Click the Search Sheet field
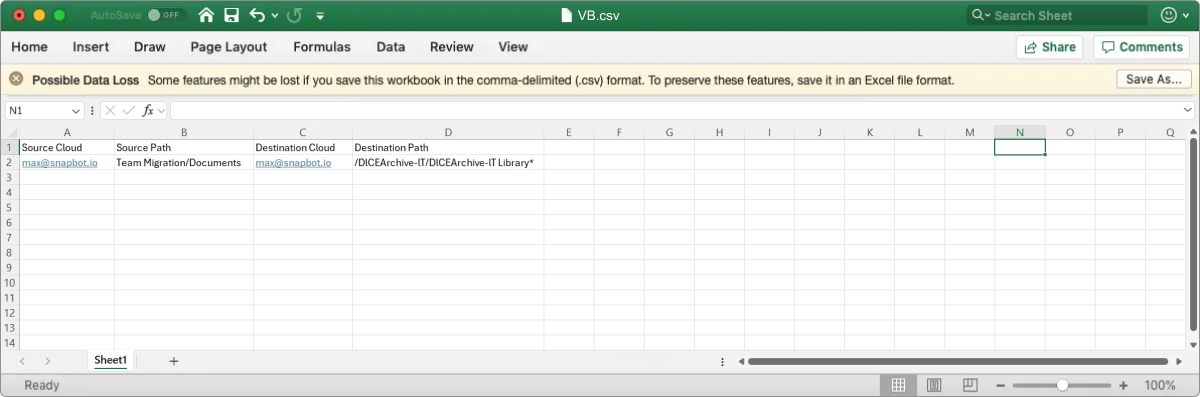Screen dimensions: 1200x397 click(1057, 15)
